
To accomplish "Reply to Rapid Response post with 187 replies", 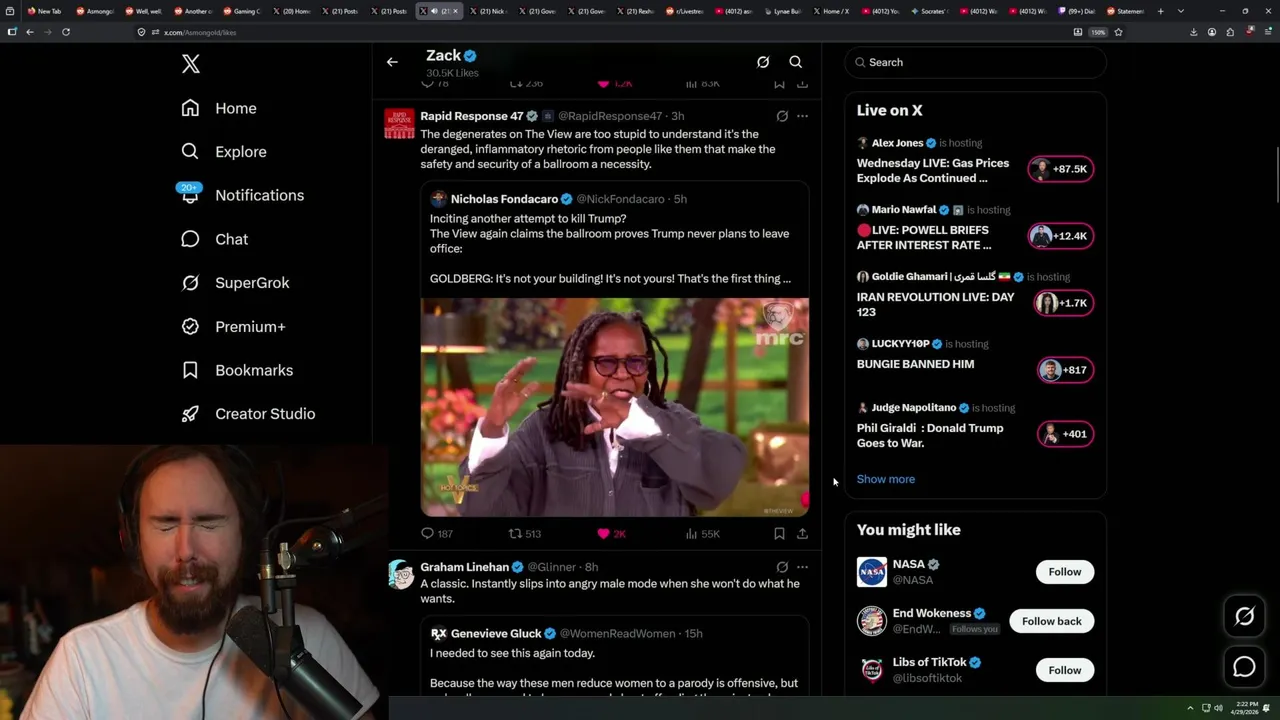I will 437,534.
